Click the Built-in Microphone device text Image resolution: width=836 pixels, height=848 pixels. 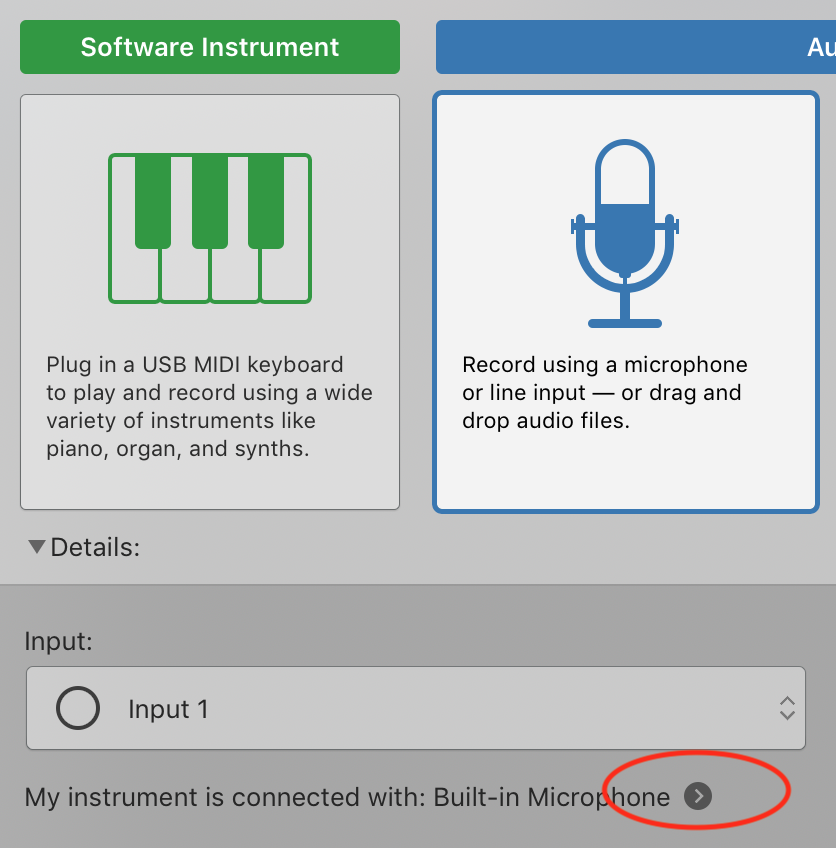(x=551, y=797)
